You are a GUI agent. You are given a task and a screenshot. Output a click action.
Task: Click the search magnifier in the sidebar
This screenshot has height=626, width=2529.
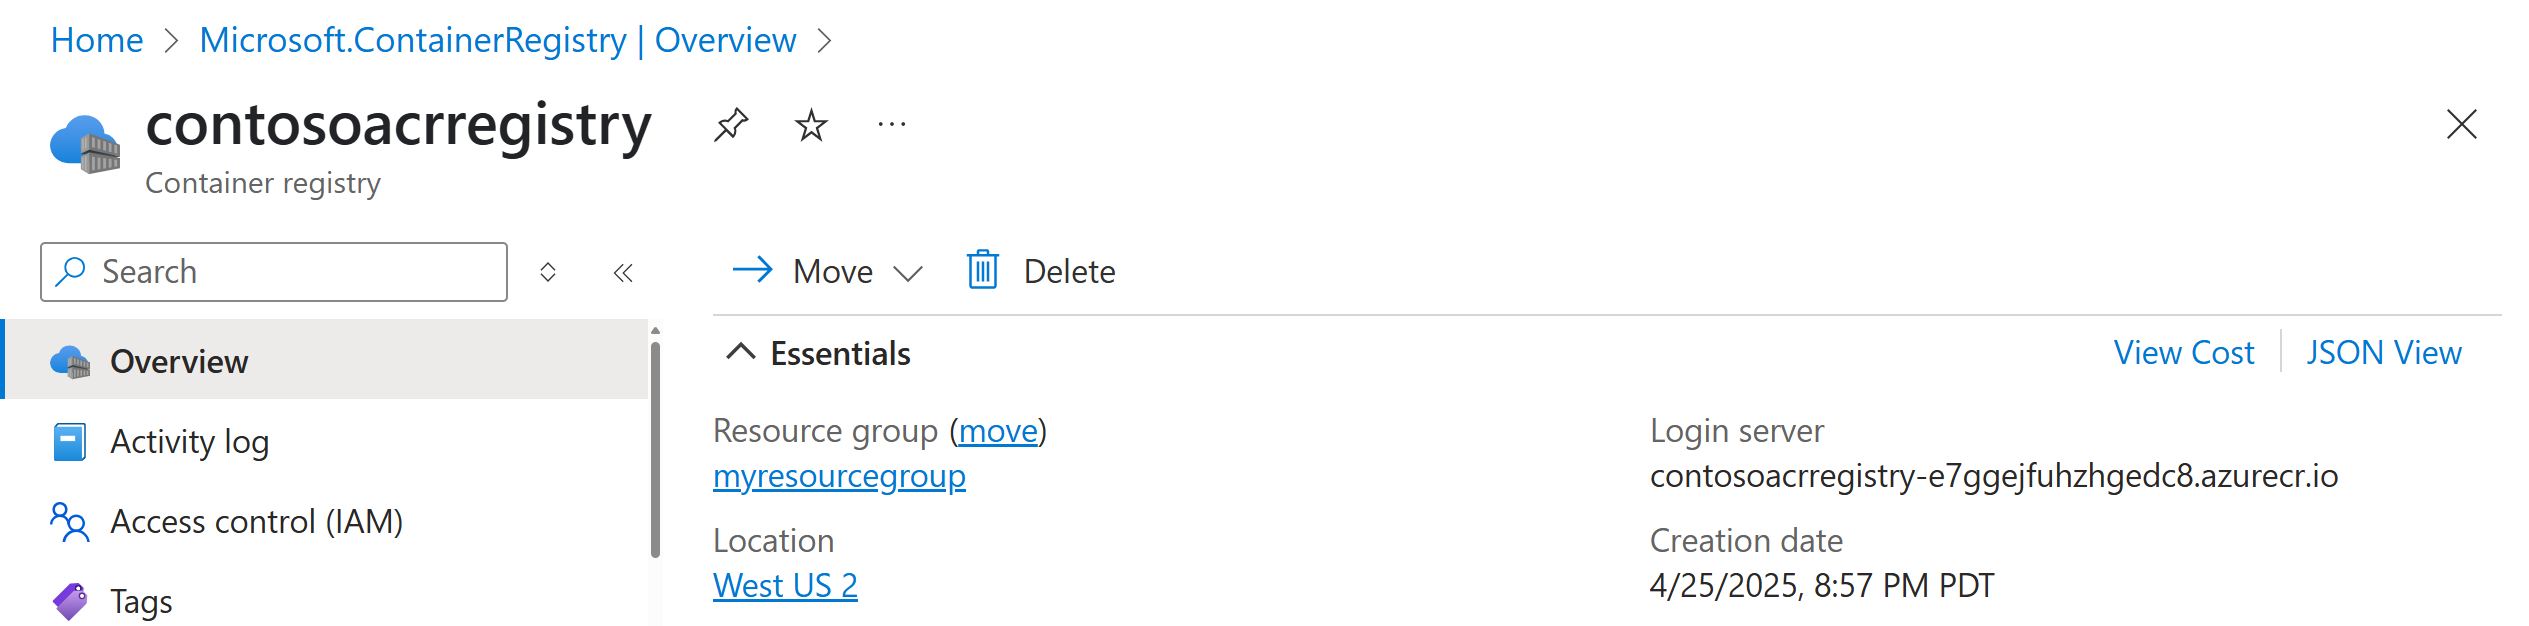coord(71,271)
